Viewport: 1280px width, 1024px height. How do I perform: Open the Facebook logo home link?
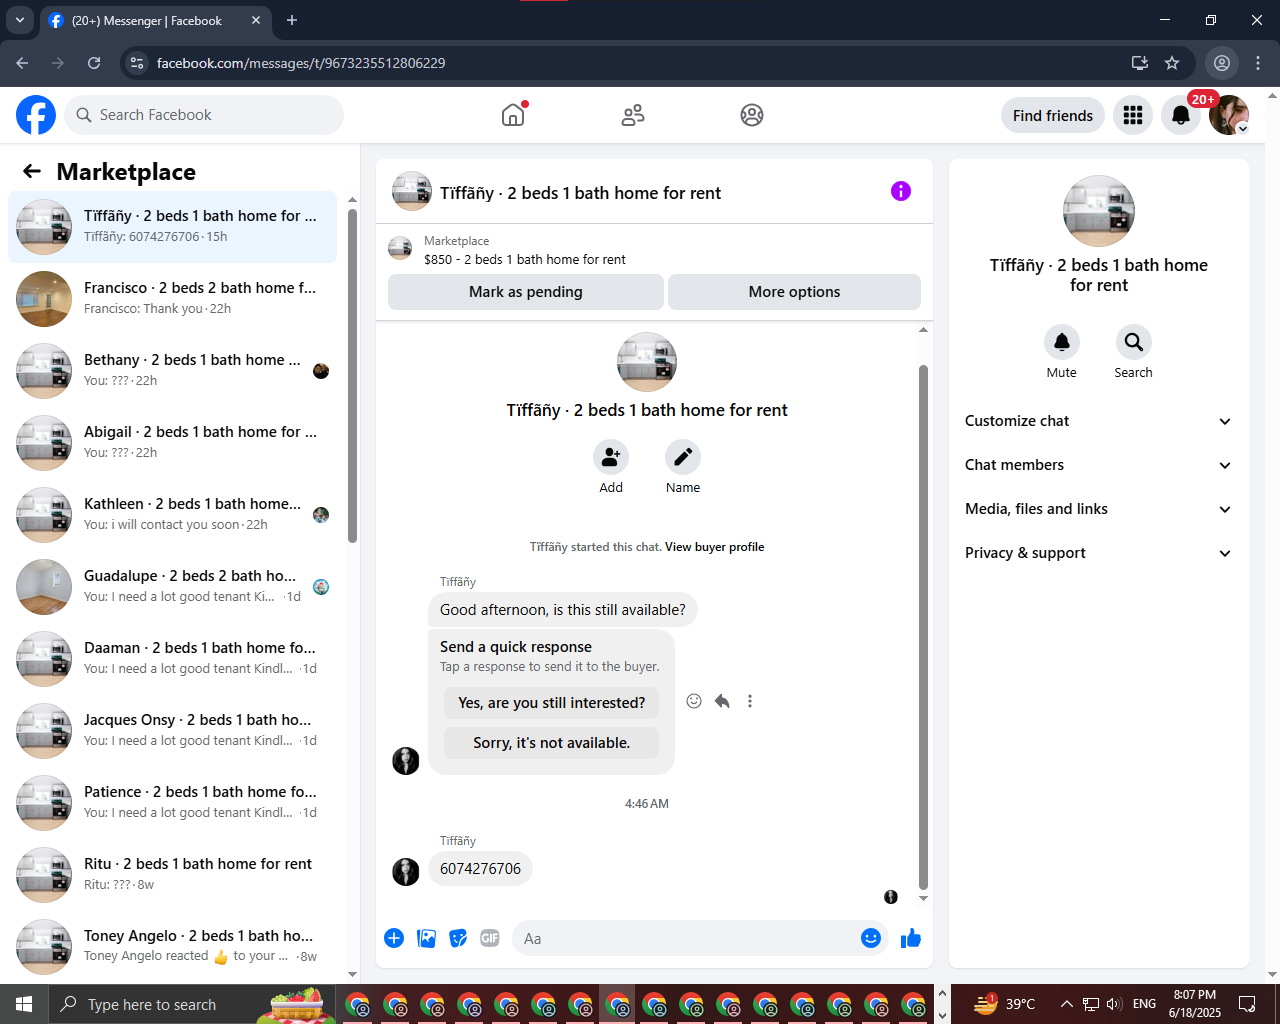tap(36, 115)
